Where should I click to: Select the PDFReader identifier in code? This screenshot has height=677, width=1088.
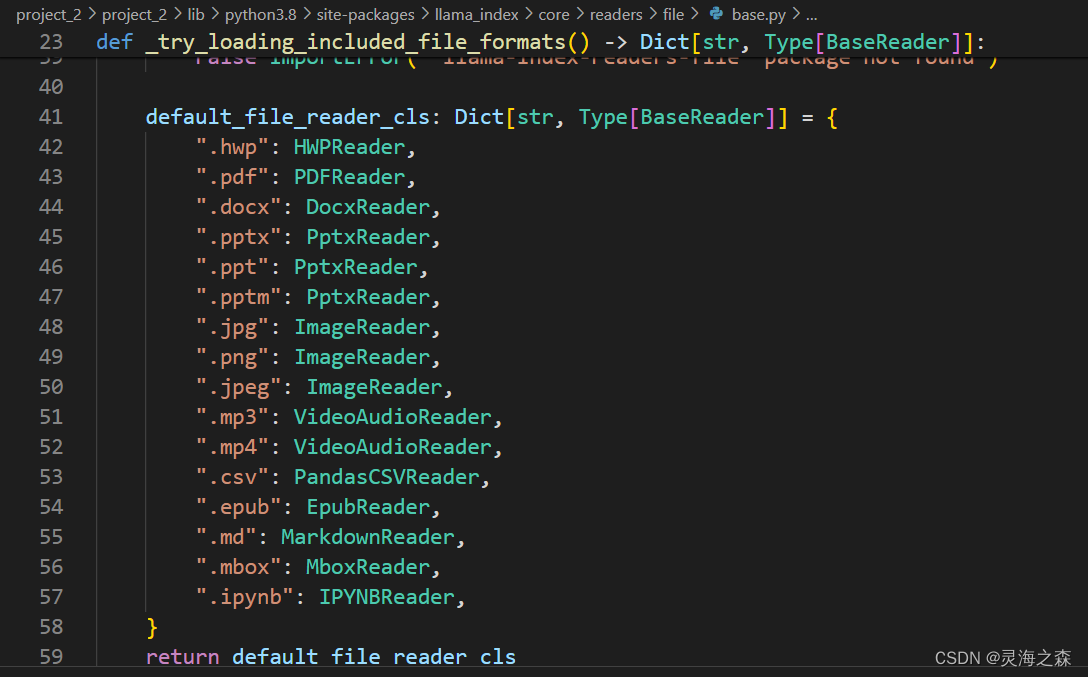[349, 176]
